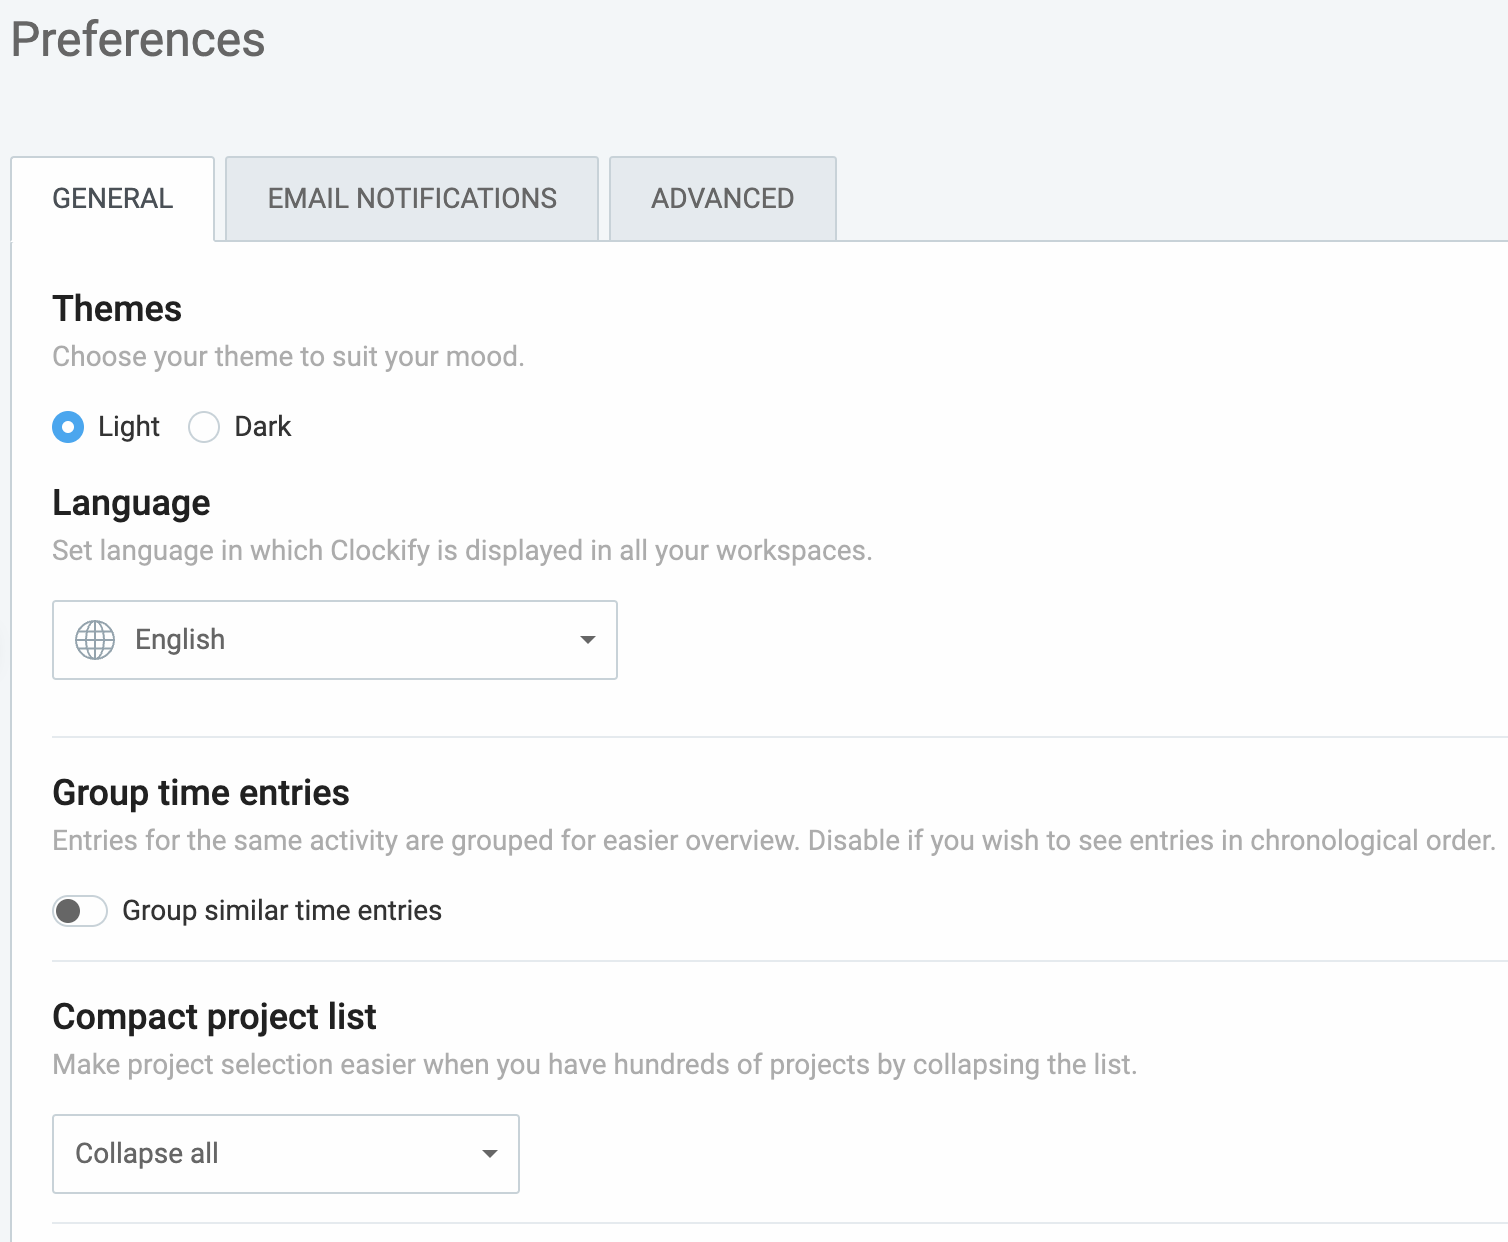Click the Compact project list heading
This screenshot has width=1508, height=1242.
[214, 1017]
